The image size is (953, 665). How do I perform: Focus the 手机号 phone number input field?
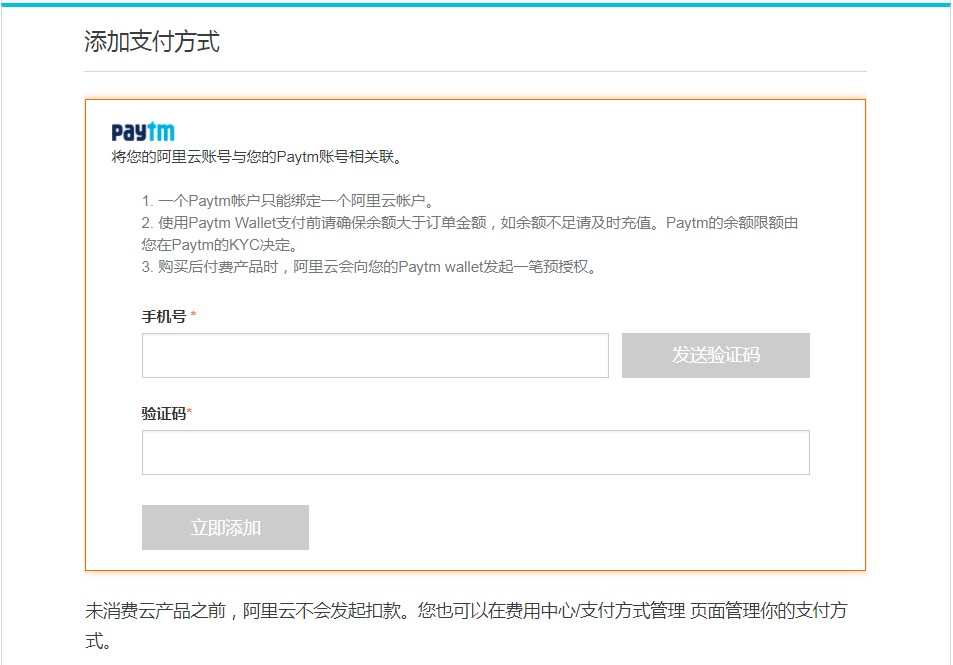375,355
